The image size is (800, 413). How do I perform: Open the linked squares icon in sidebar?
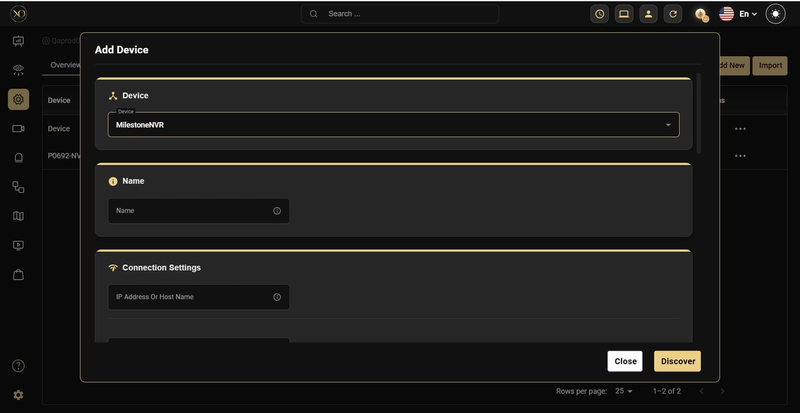click(x=18, y=187)
